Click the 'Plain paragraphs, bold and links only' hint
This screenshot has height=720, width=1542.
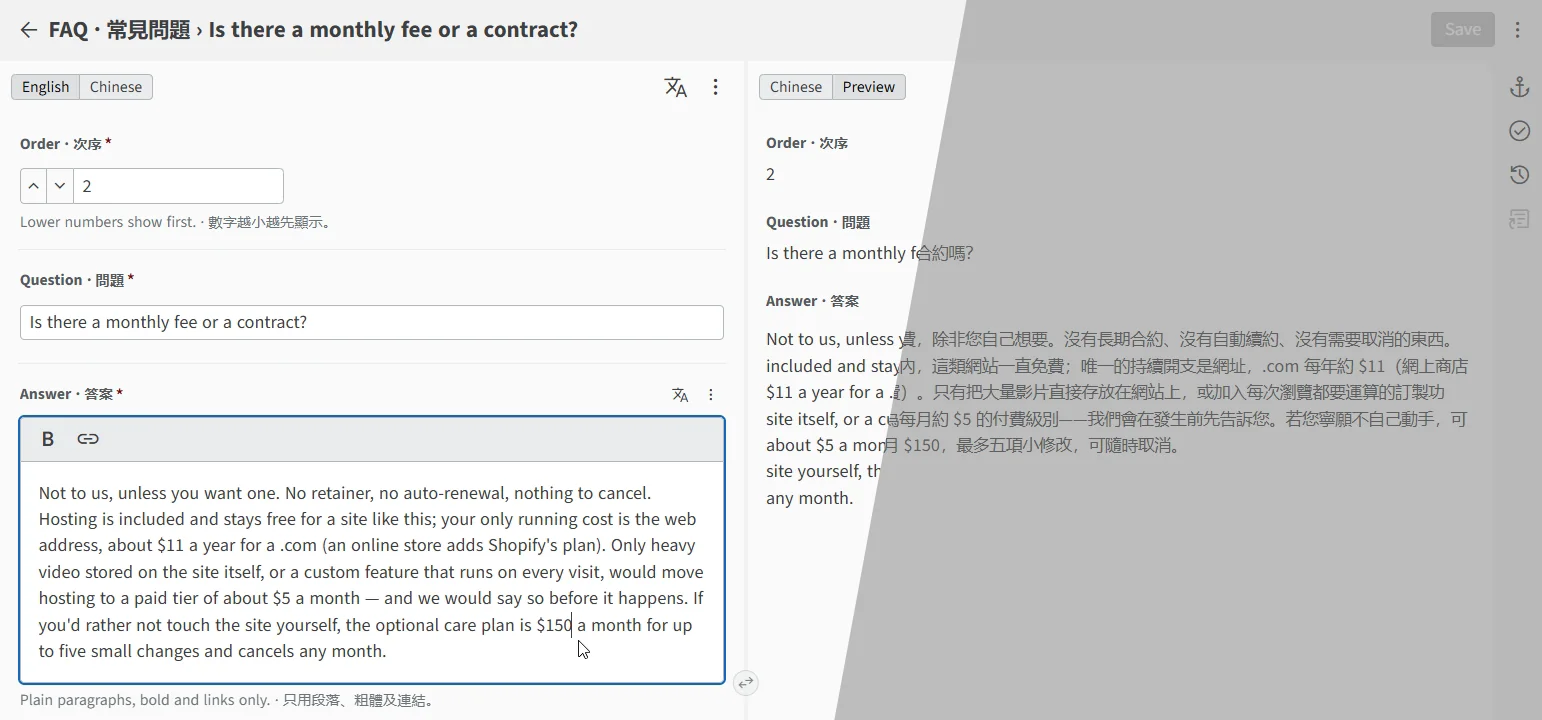click(228, 700)
